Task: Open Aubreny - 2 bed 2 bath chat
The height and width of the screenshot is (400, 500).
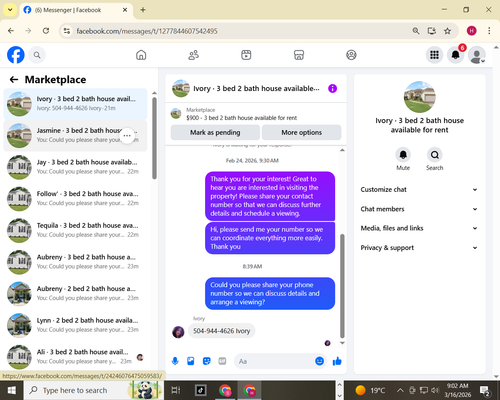Action: click(x=75, y=294)
